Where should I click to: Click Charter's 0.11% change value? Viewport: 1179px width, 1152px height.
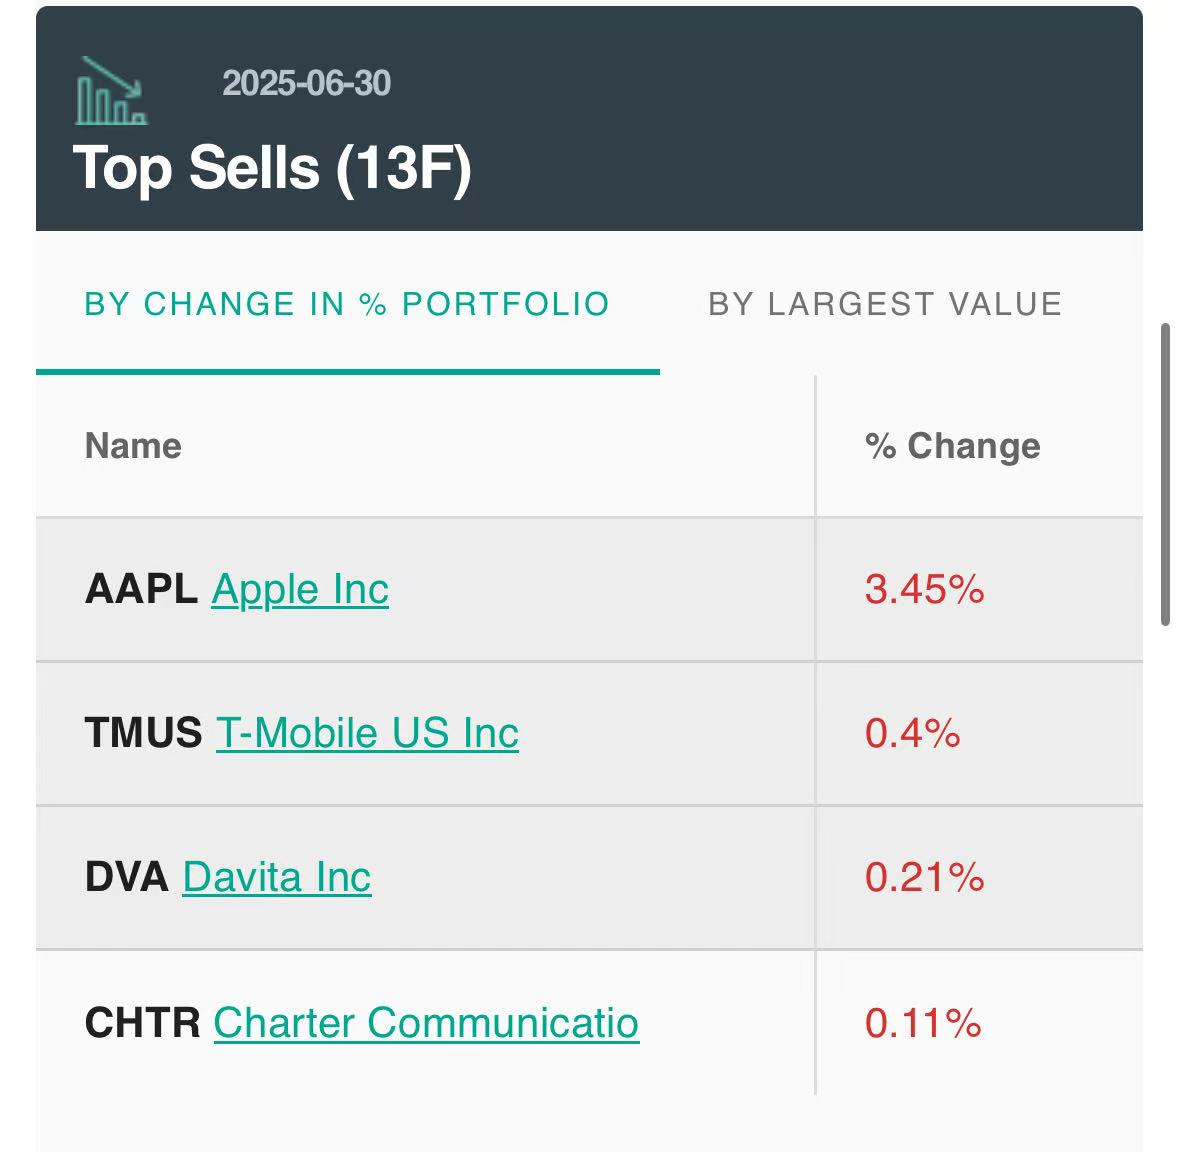point(923,1024)
